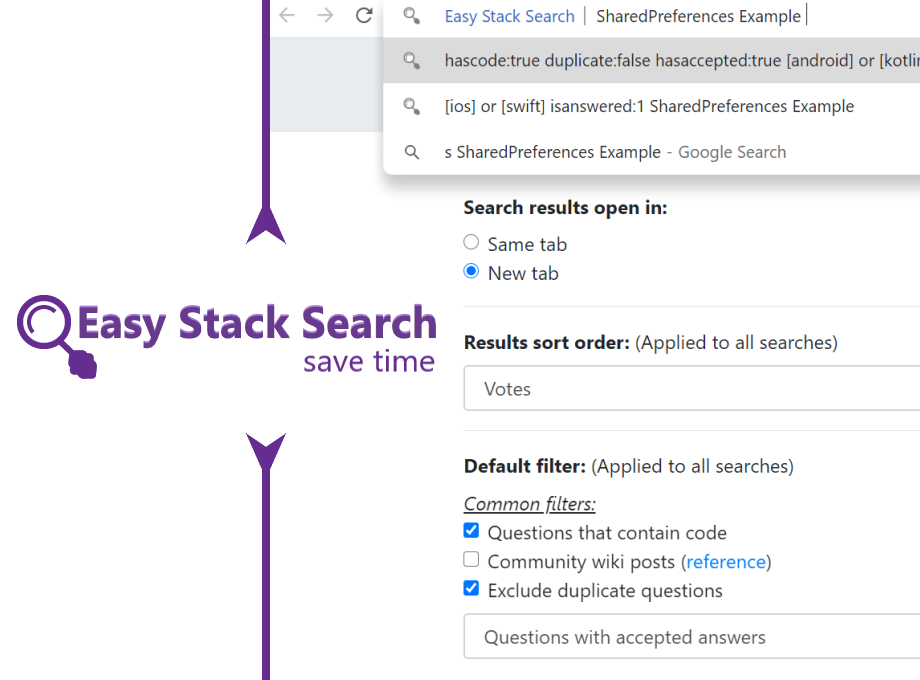Open the reference link
The image size is (920, 680).
726,562
